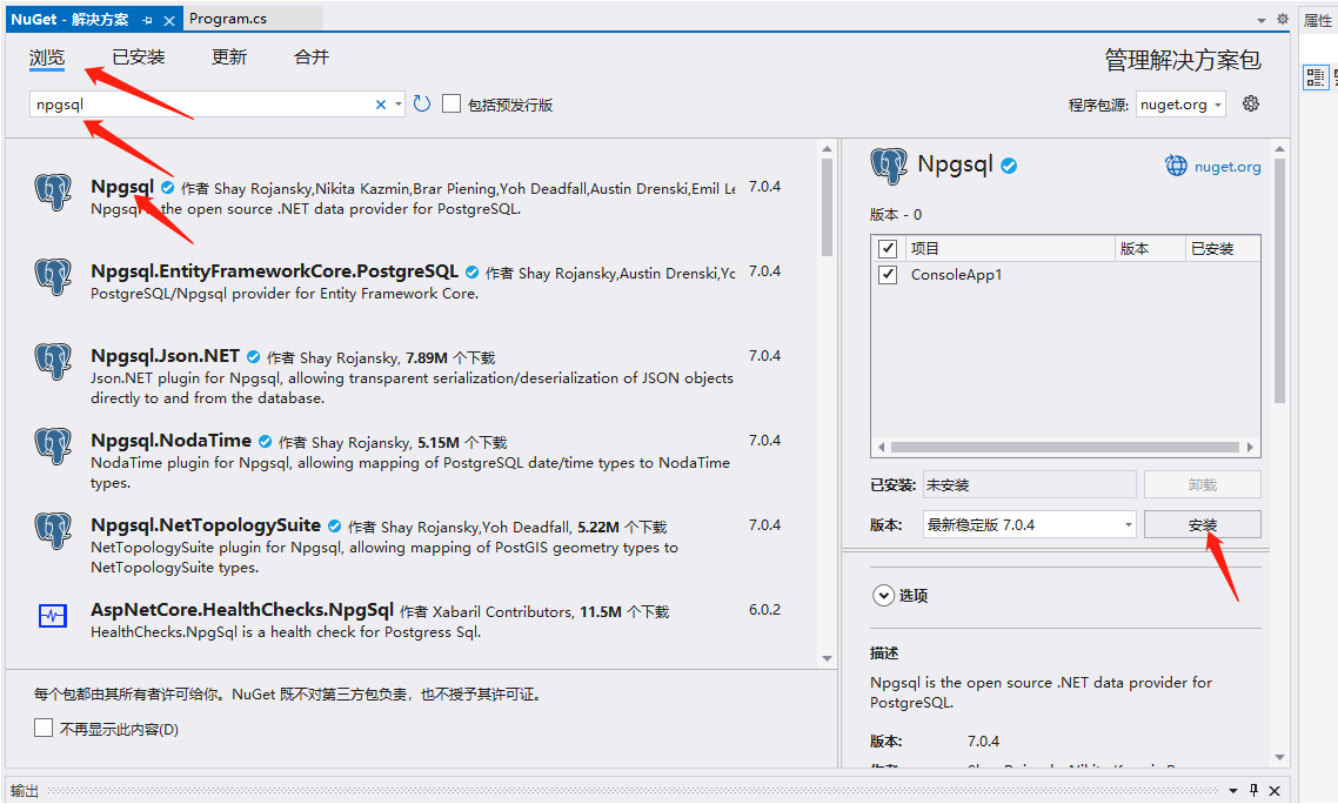1338x804 pixels.
Task: Close the NuGet - 解决方案 tab
Action: coord(168,20)
